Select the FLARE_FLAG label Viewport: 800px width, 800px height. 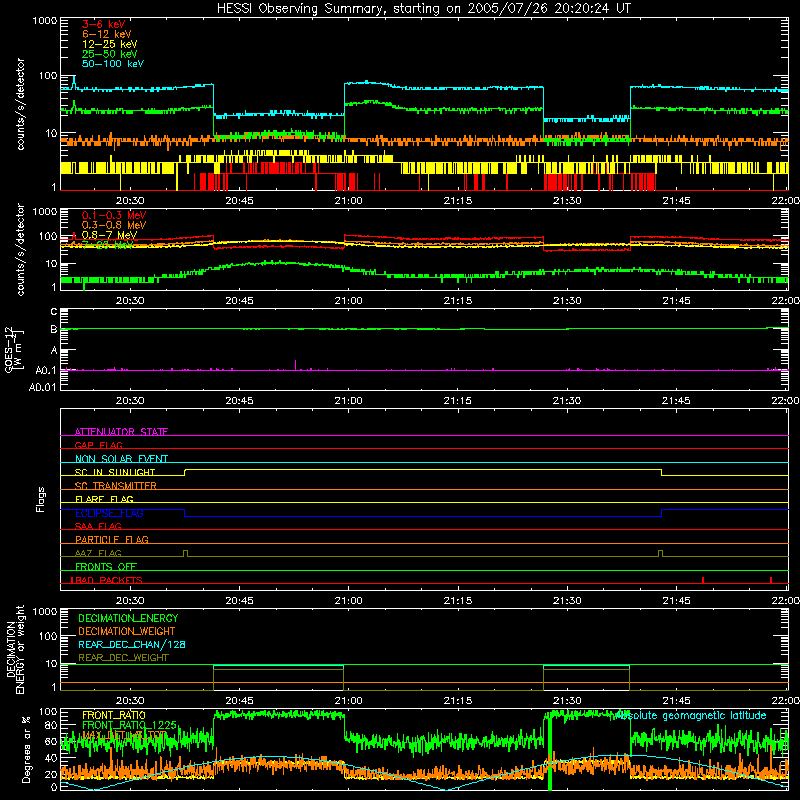click(x=104, y=499)
